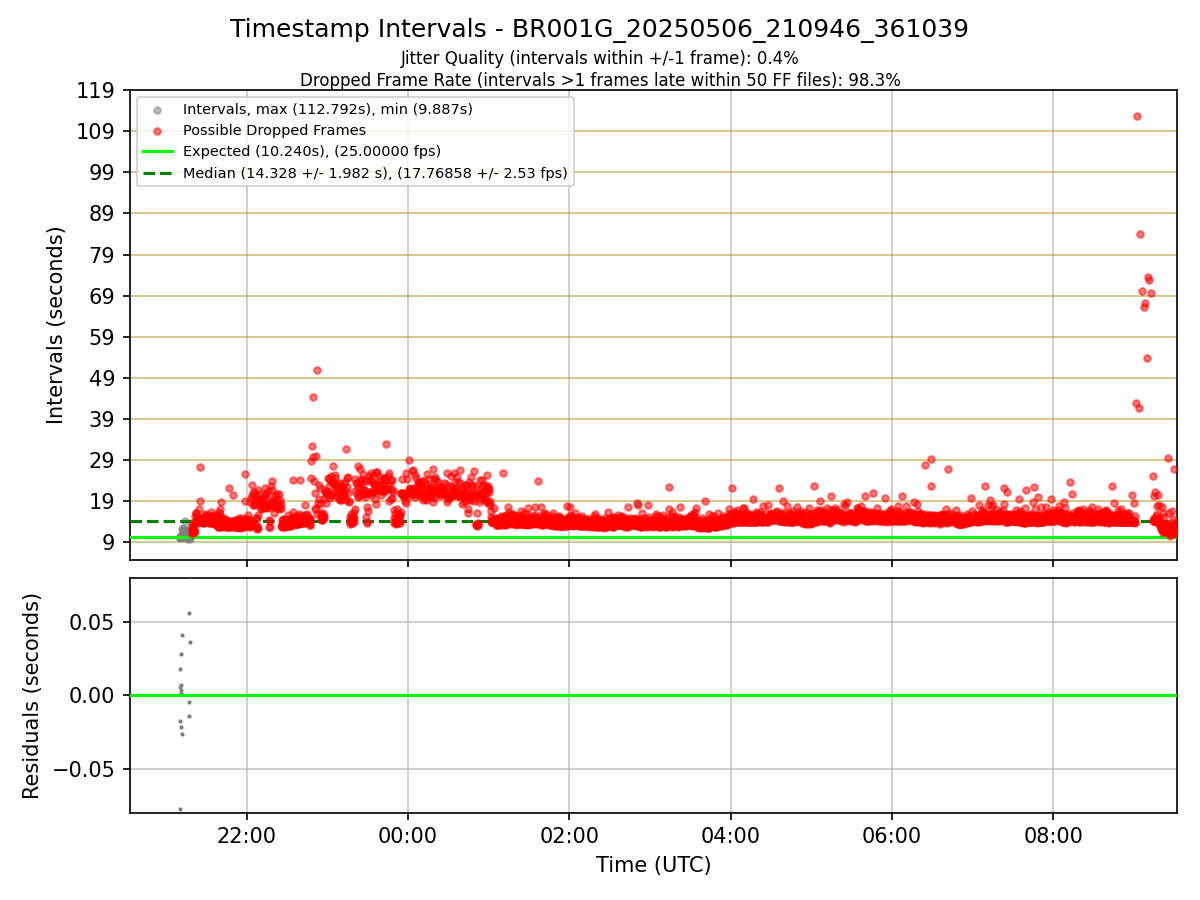The width and height of the screenshot is (1200, 900).
Task: Click the dashed green line sample in legend
Action: coord(157,173)
